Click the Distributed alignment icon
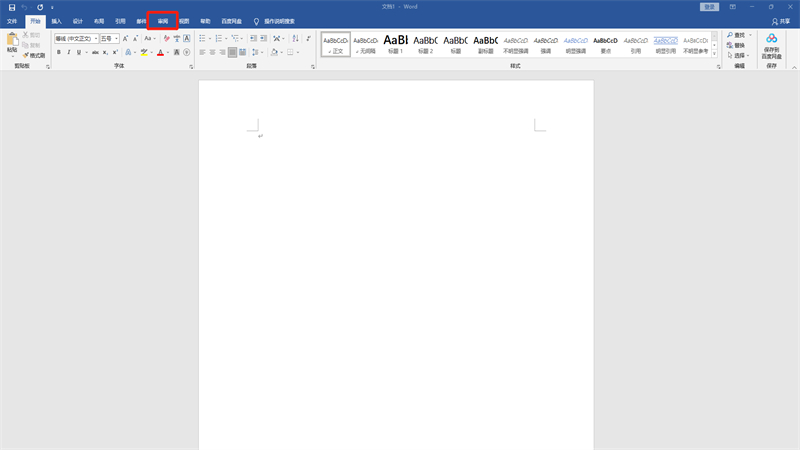This screenshot has height=450, width=800. [x=243, y=52]
